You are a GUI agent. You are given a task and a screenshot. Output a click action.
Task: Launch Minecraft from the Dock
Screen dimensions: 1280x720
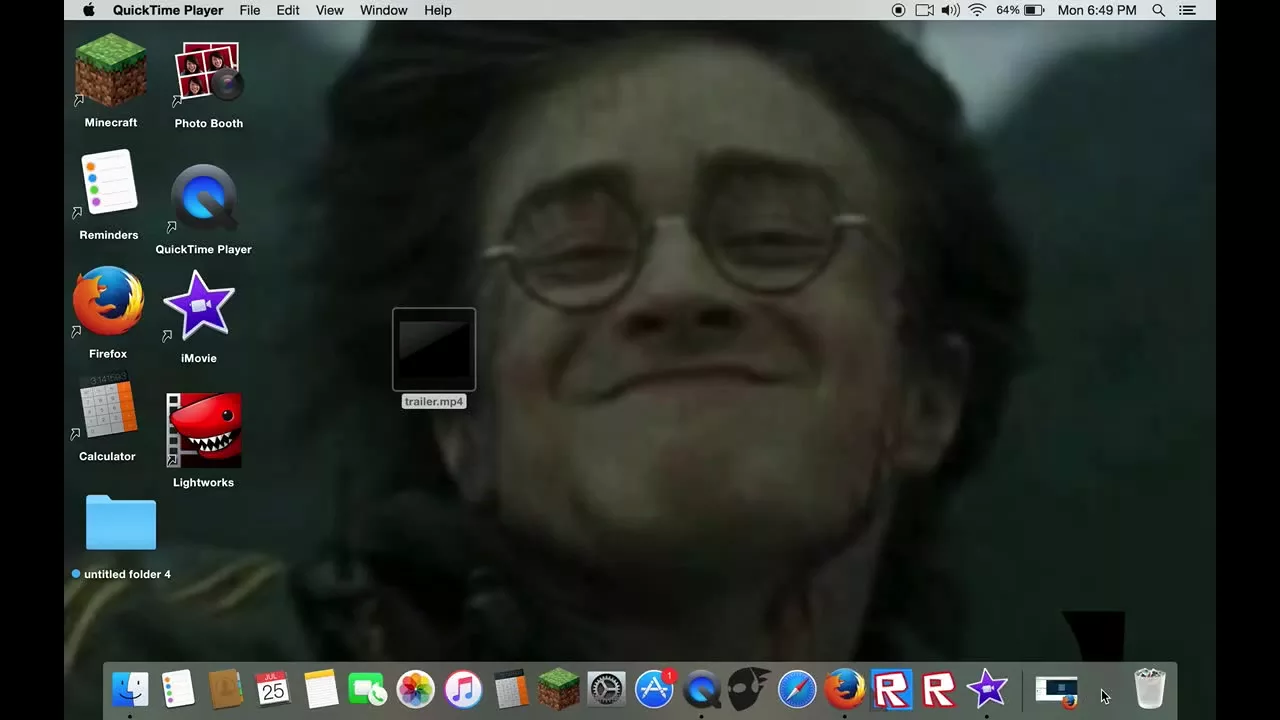(x=558, y=689)
